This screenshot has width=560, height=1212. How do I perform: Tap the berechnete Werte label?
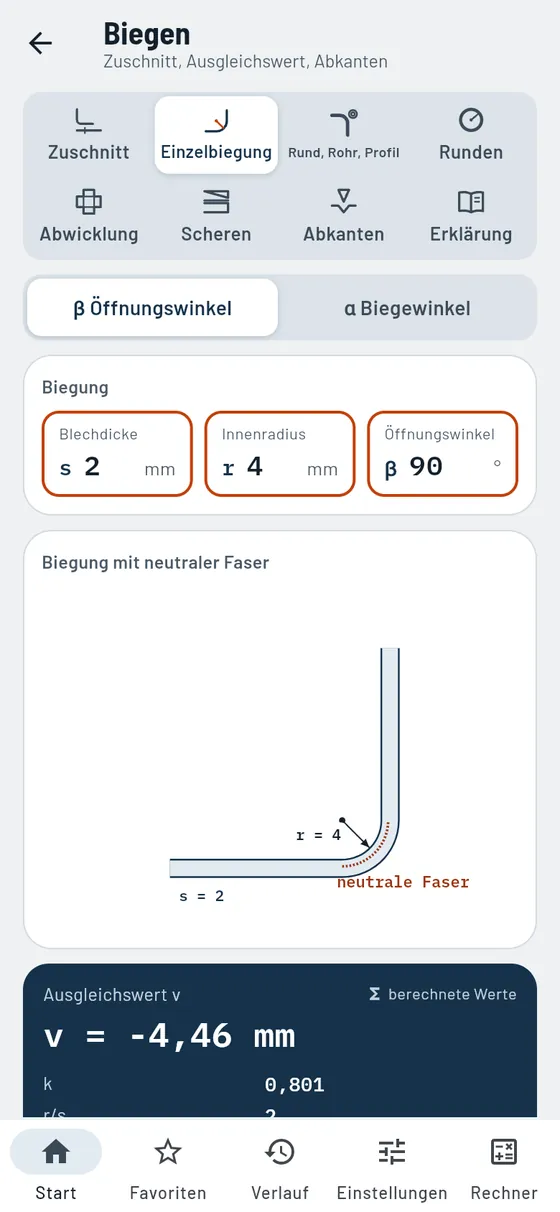click(x=442, y=994)
